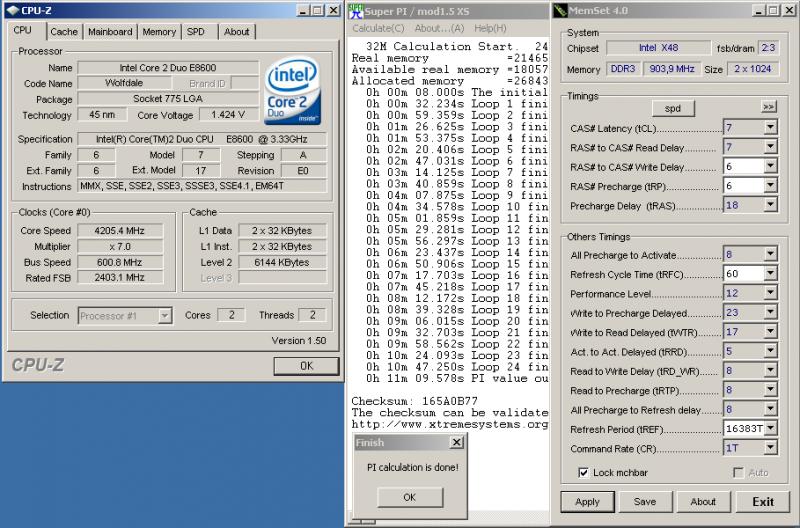Image resolution: width=800 pixels, height=528 pixels.
Task: Switch to the CPU tab
Action: point(22,30)
